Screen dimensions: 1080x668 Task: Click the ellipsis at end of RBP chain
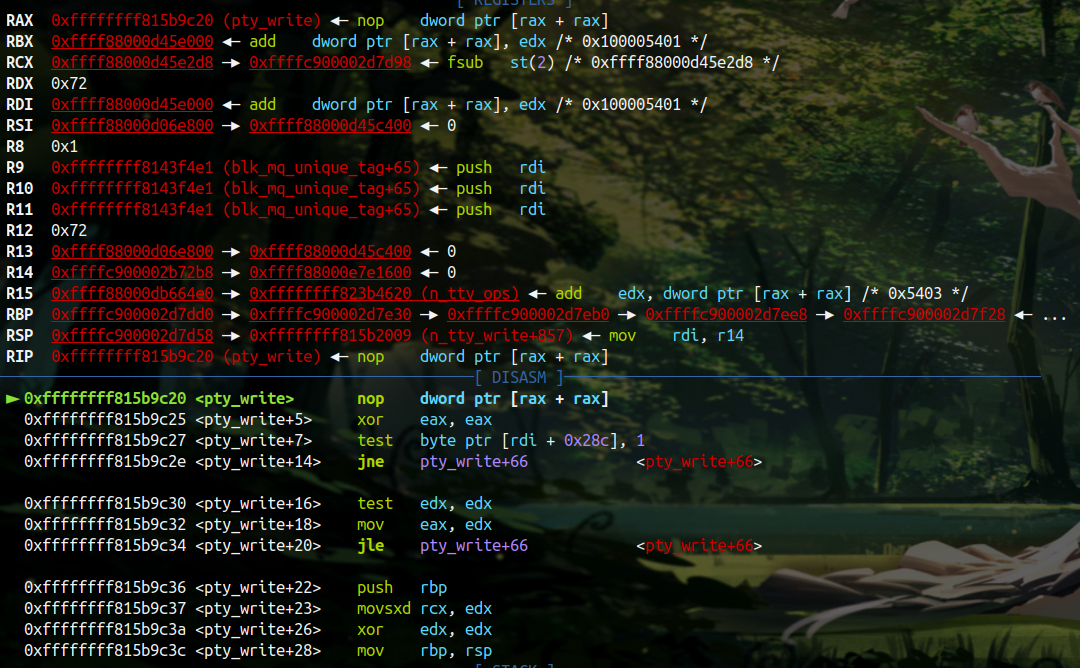[x=1054, y=315]
